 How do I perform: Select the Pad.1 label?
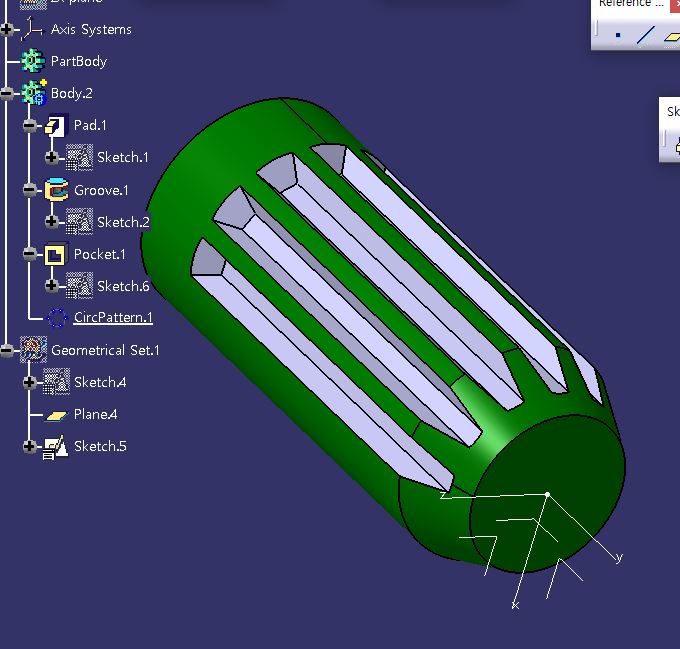(x=90, y=125)
